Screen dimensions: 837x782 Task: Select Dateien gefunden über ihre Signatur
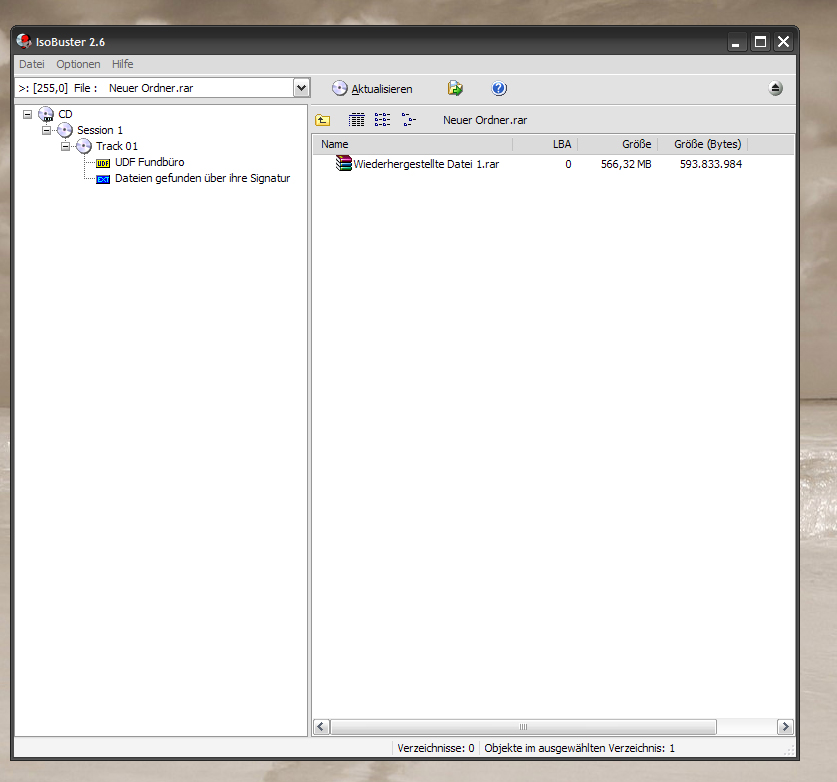[x=202, y=178]
